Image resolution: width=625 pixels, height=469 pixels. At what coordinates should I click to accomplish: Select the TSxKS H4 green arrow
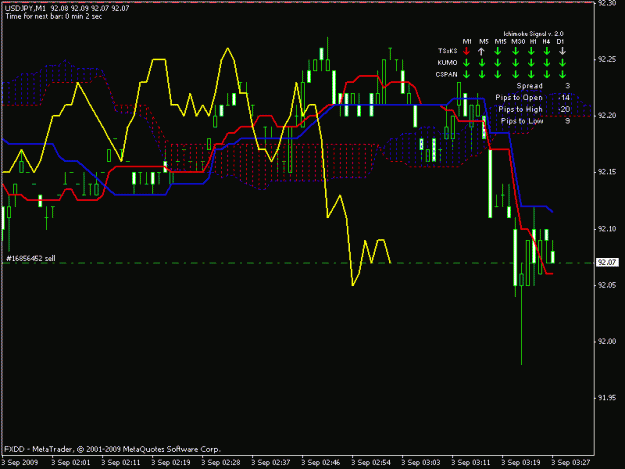click(547, 51)
